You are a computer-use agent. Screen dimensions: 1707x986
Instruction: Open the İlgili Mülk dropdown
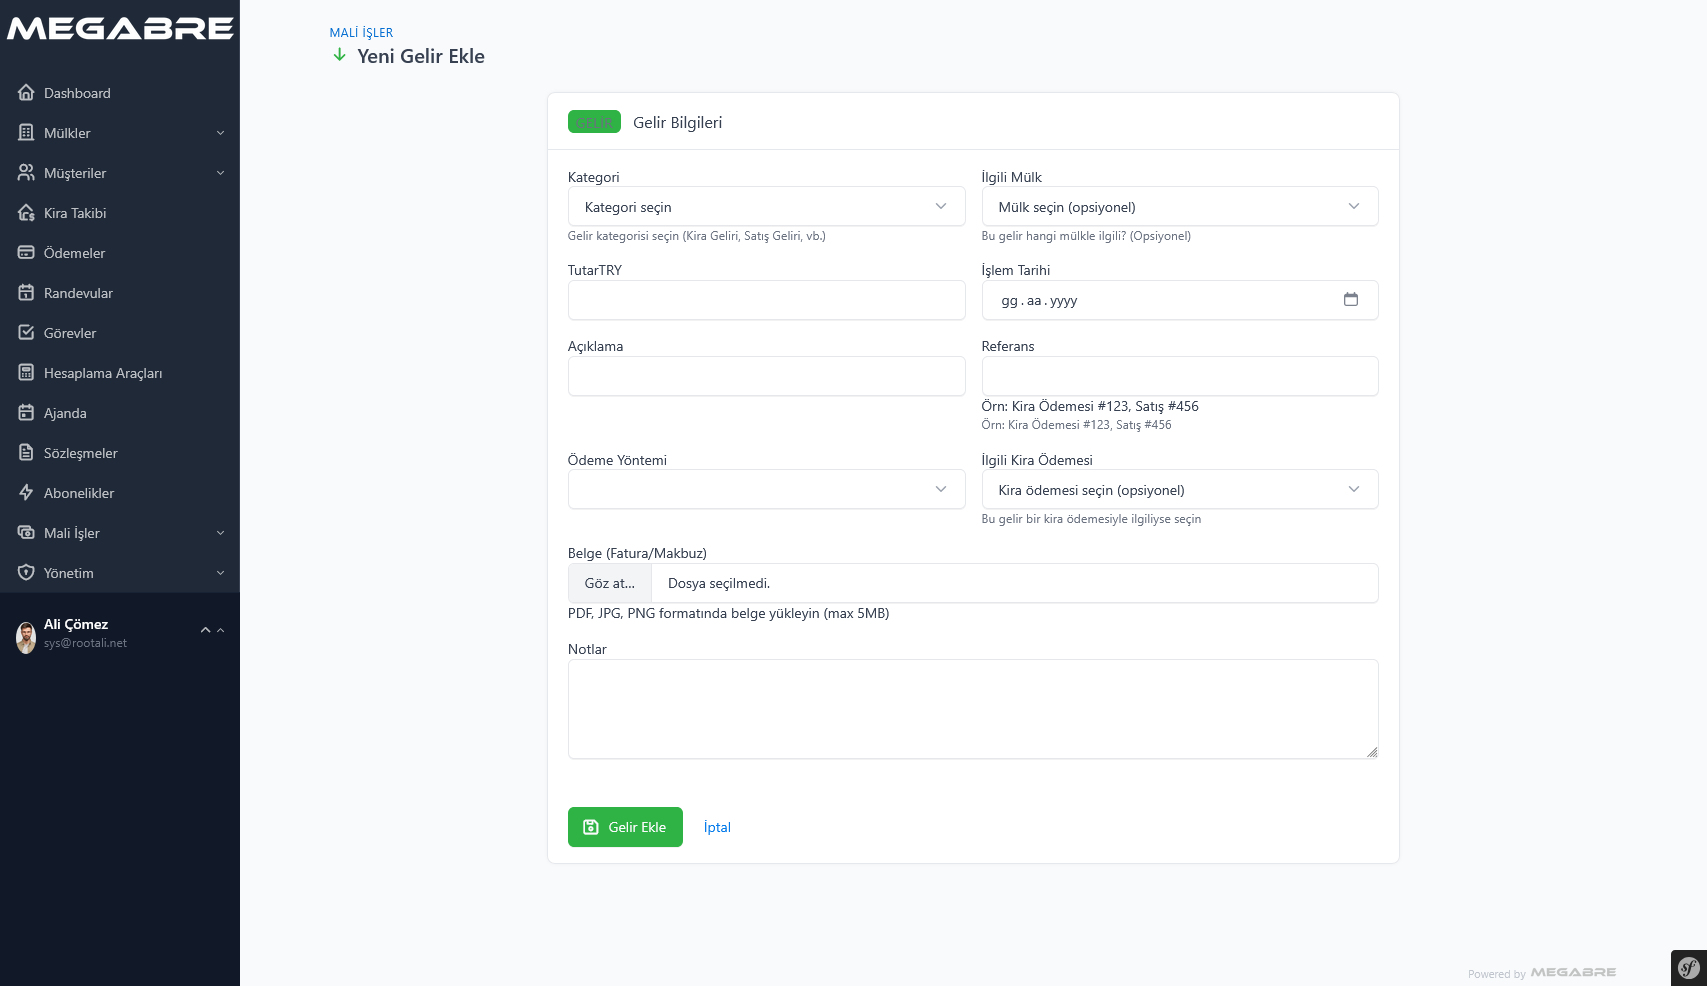click(1179, 207)
